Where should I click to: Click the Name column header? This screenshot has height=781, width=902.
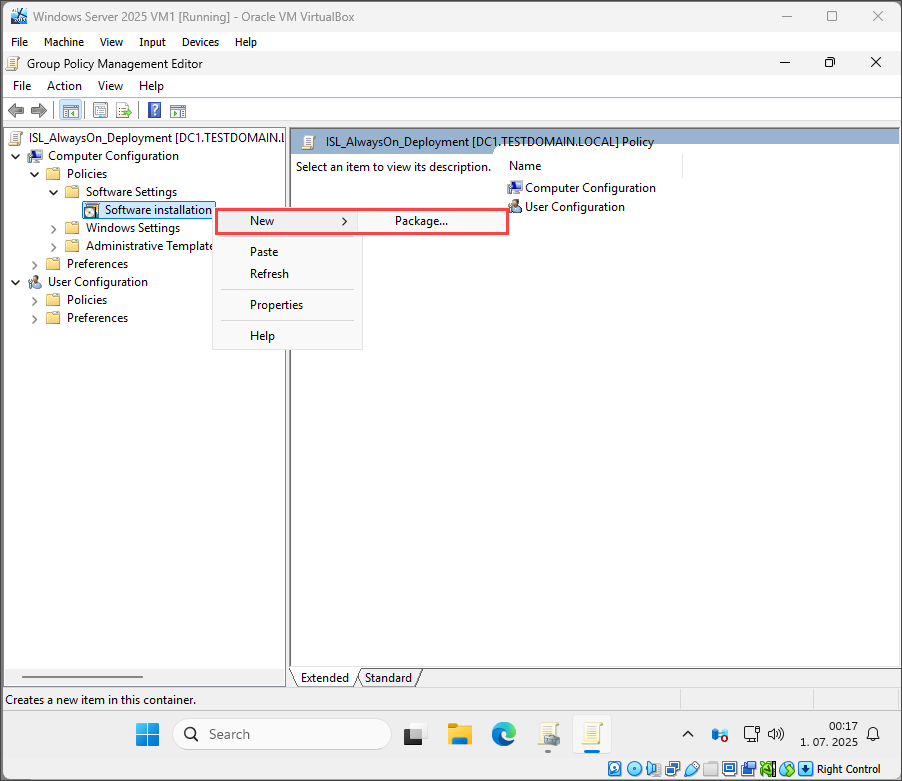point(594,166)
